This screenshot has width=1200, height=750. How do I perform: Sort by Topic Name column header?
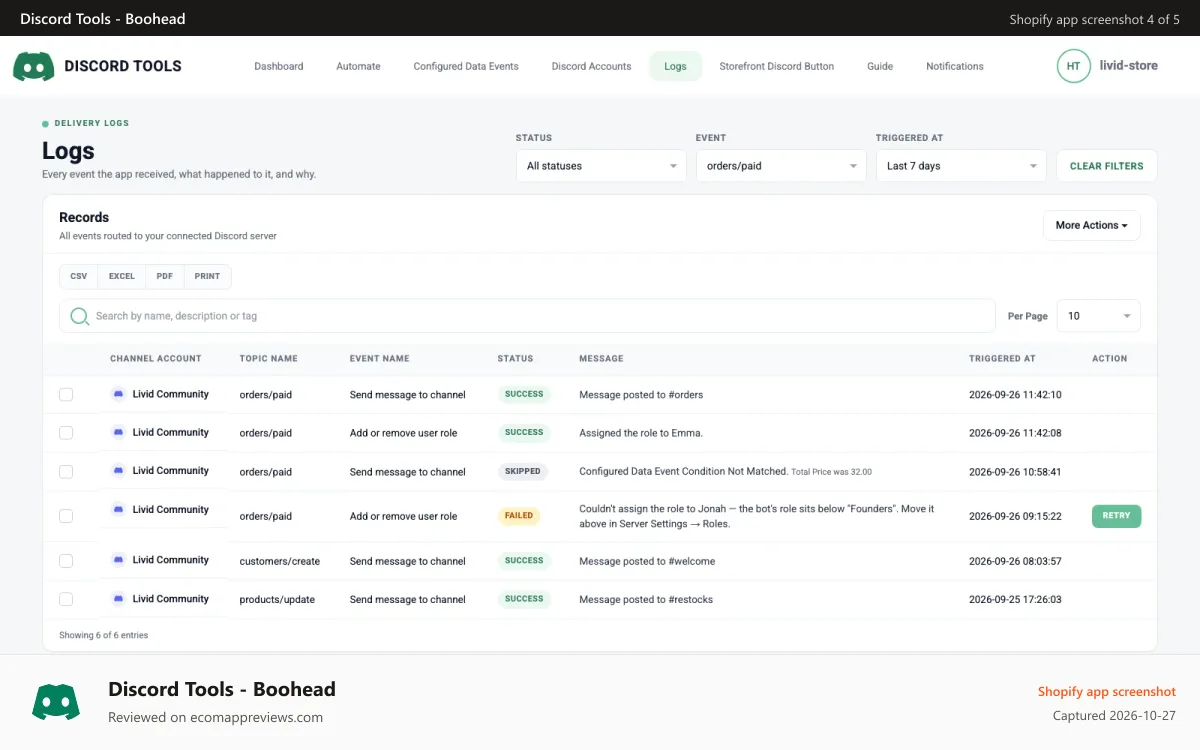269,358
